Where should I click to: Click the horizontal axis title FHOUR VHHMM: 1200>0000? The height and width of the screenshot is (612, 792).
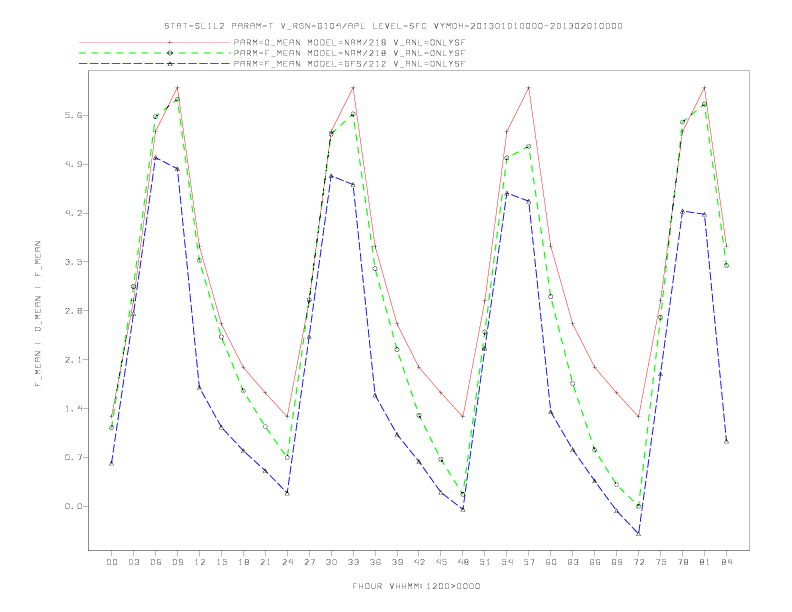coord(416,586)
